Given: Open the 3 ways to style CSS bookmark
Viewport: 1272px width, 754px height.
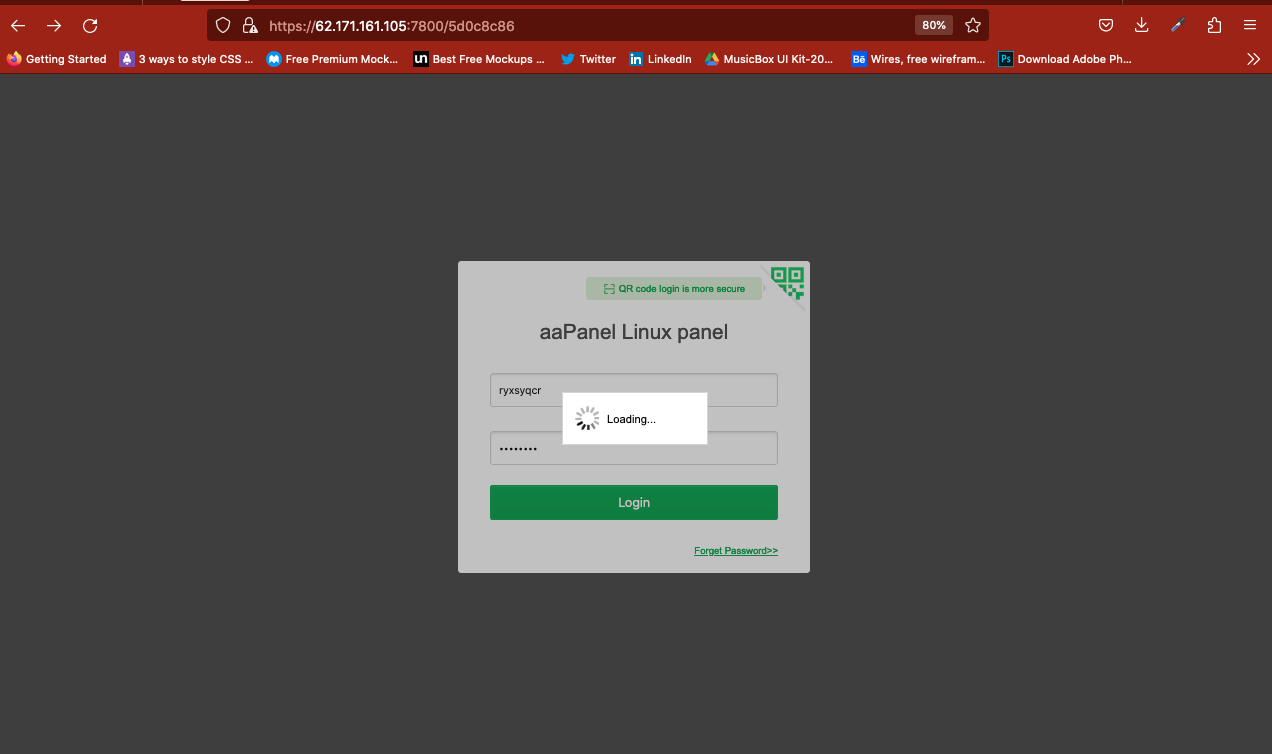Looking at the screenshot, I should (x=187, y=59).
